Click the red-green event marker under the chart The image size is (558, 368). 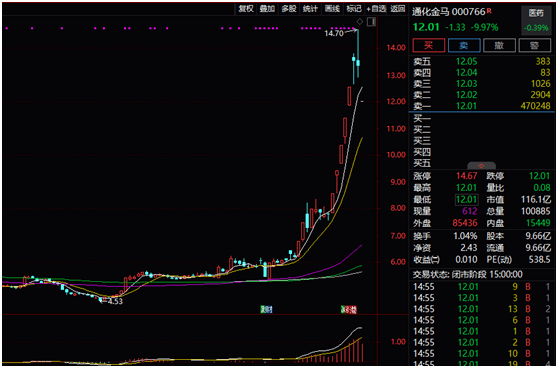[349, 309]
